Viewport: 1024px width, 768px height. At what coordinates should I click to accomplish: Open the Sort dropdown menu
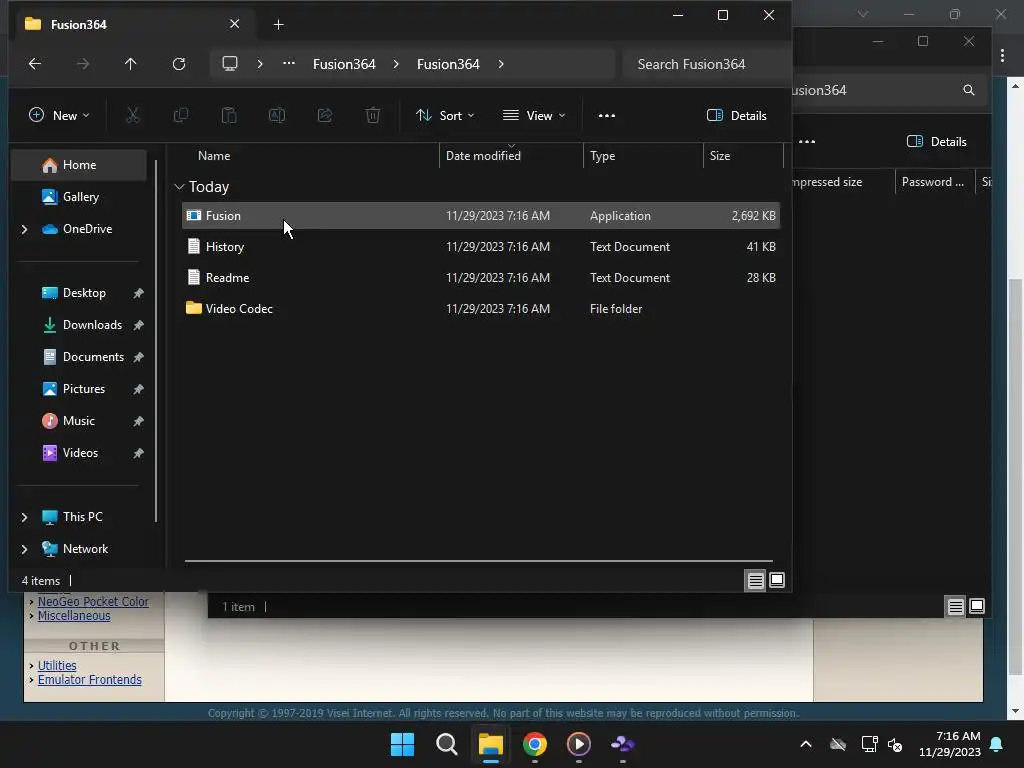tap(445, 116)
